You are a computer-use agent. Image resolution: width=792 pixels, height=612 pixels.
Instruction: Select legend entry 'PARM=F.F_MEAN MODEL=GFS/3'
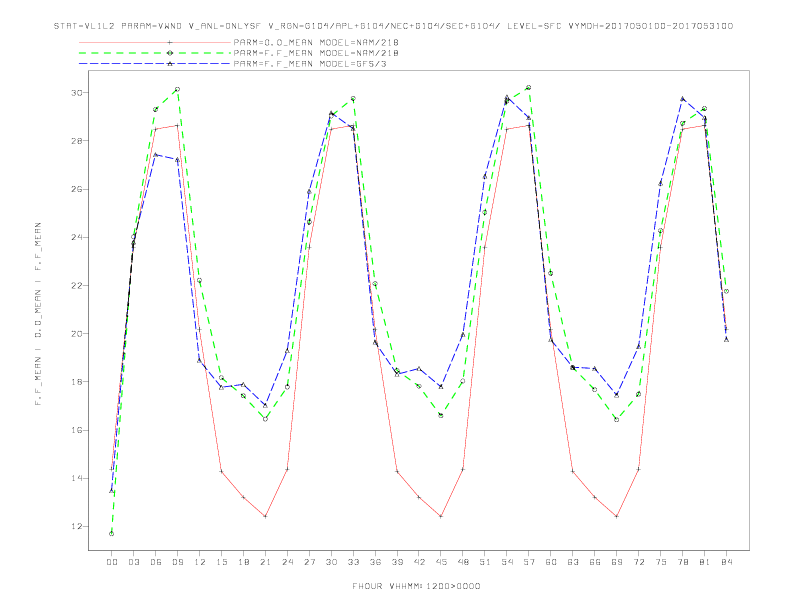click(310, 64)
